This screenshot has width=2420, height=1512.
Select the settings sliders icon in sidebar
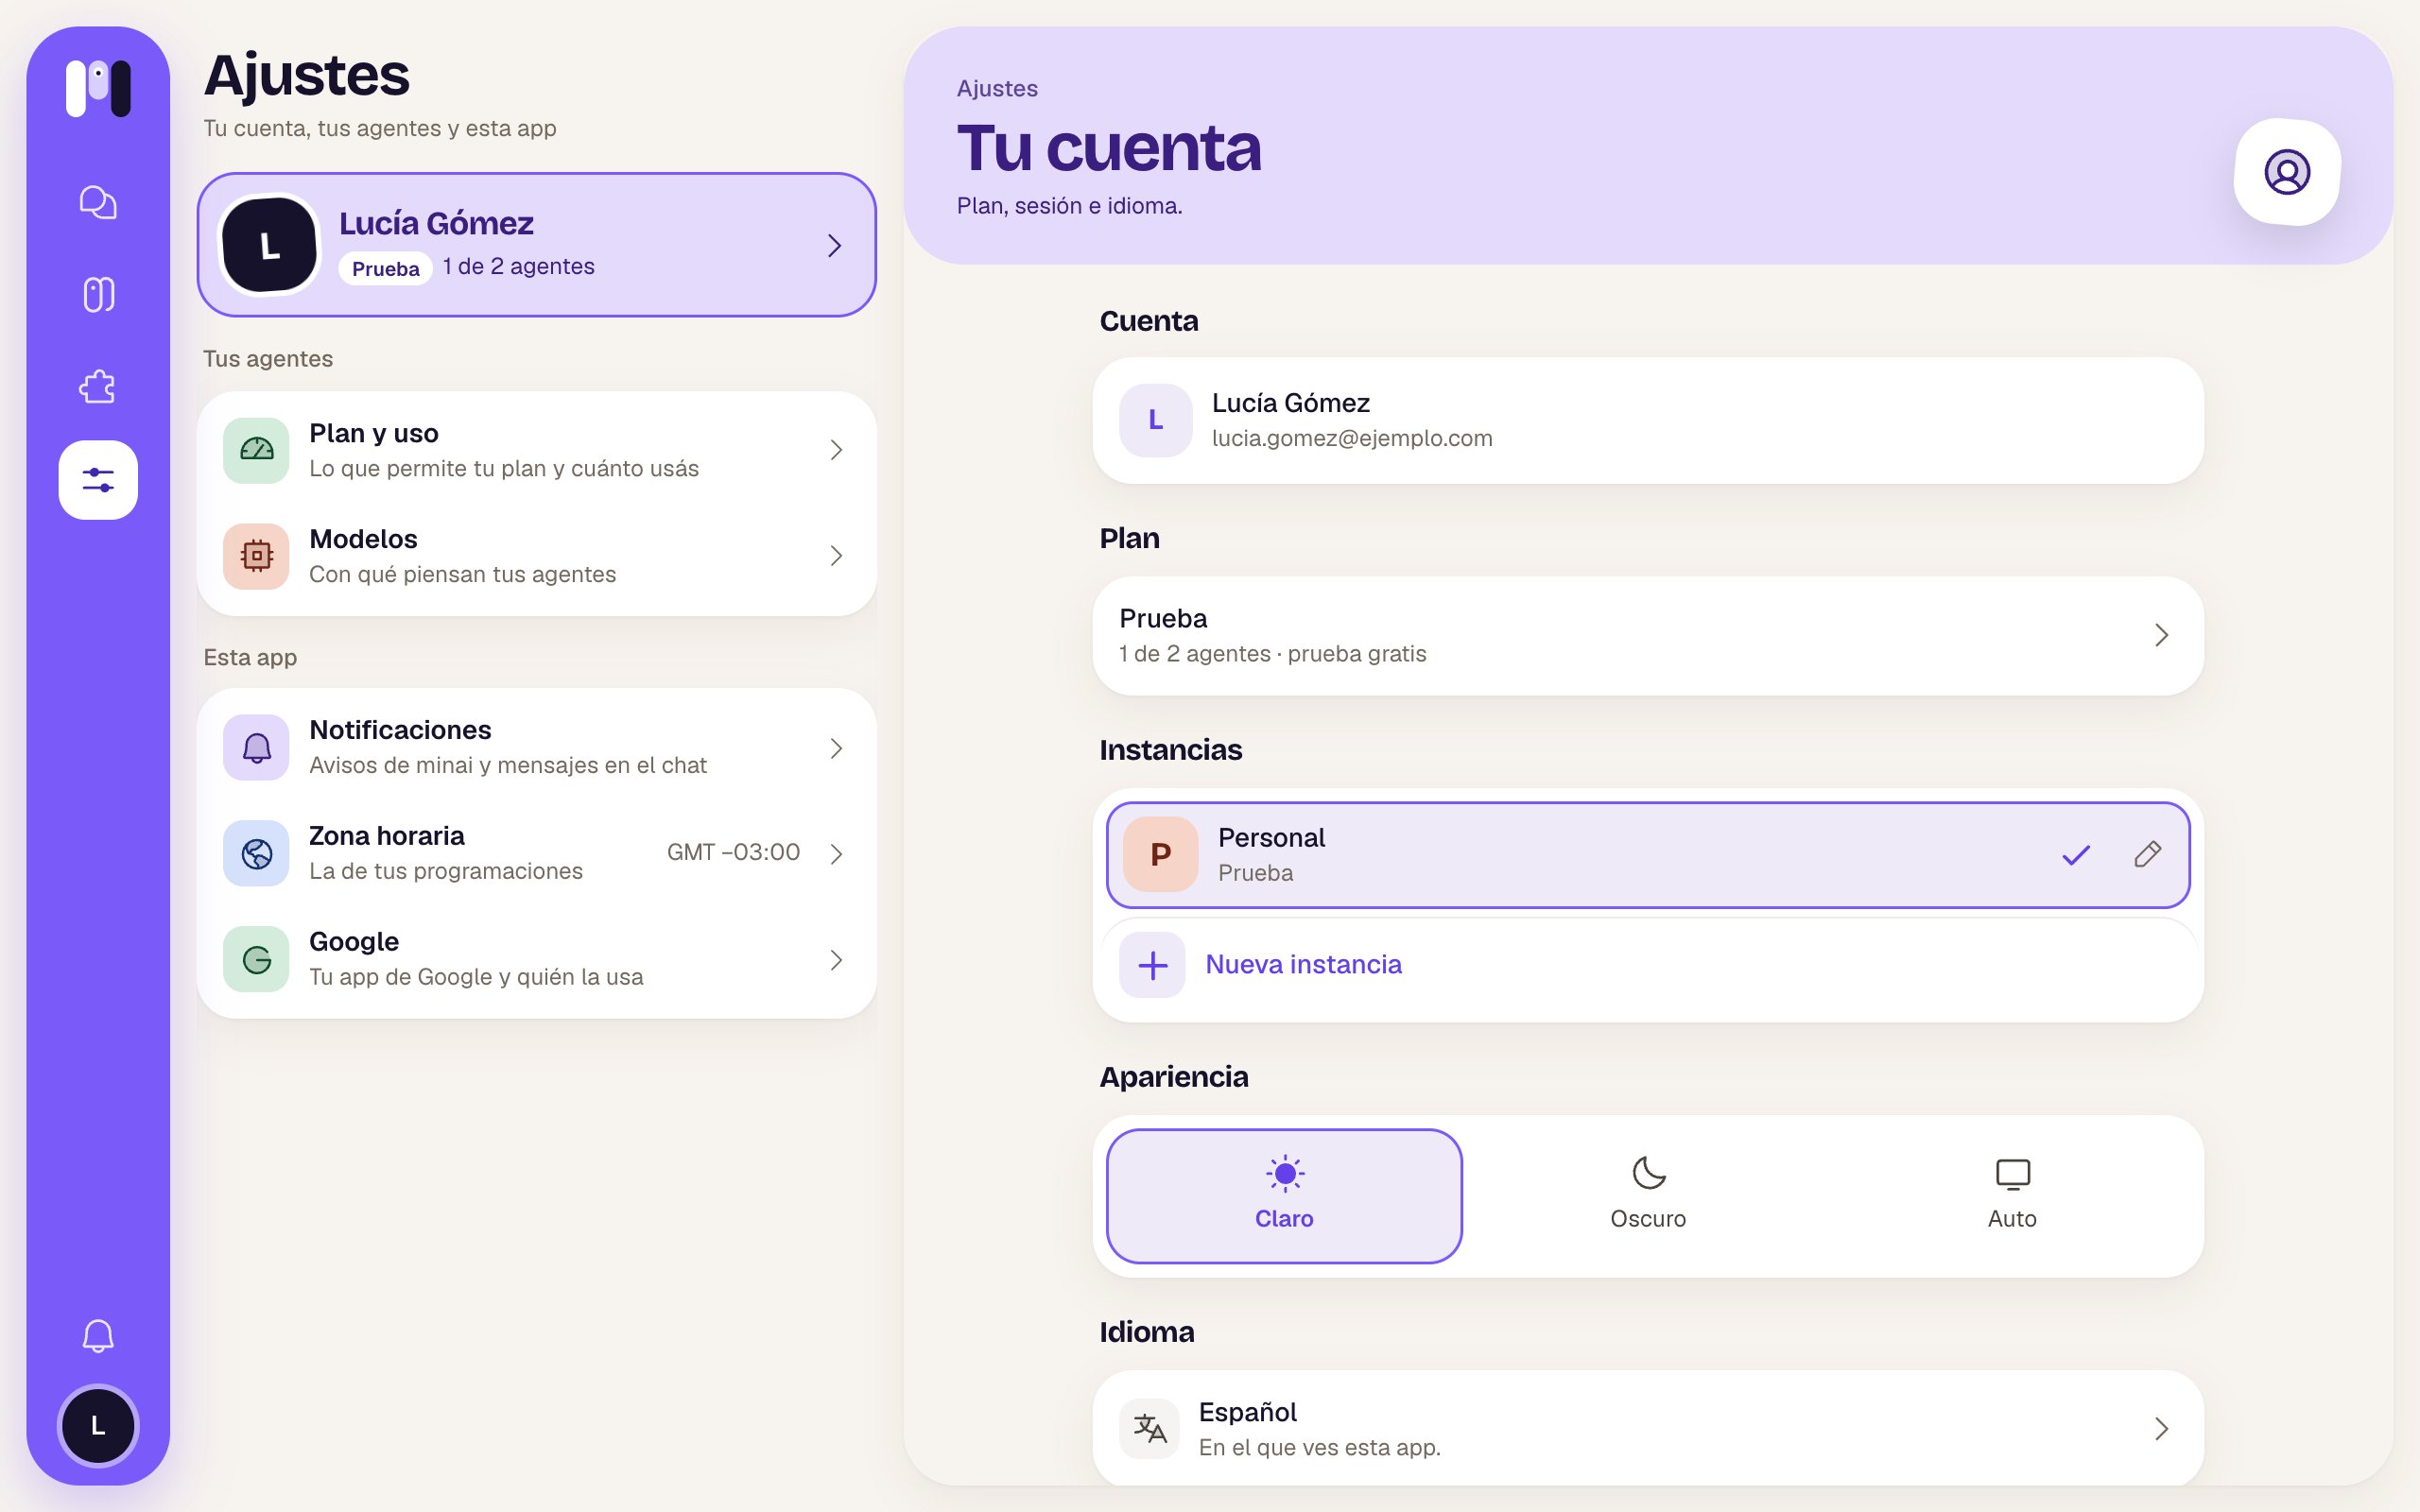point(98,480)
